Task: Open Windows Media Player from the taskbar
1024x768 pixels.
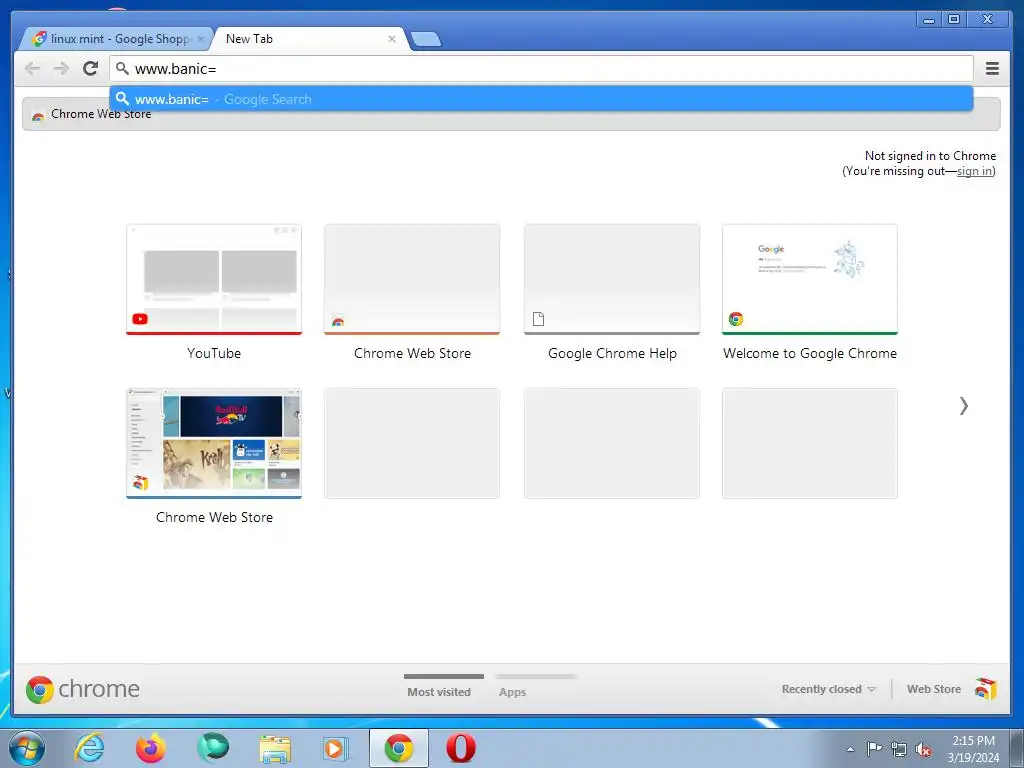Action: pos(336,748)
